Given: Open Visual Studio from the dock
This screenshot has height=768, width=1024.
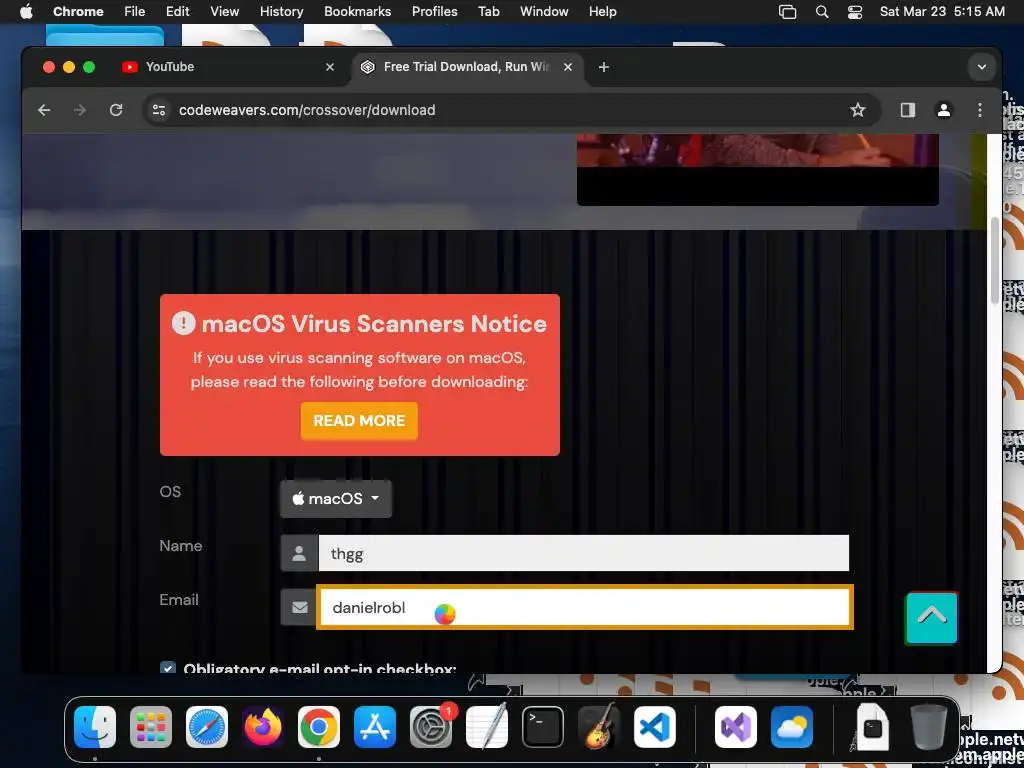Looking at the screenshot, I should (x=736, y=727).
